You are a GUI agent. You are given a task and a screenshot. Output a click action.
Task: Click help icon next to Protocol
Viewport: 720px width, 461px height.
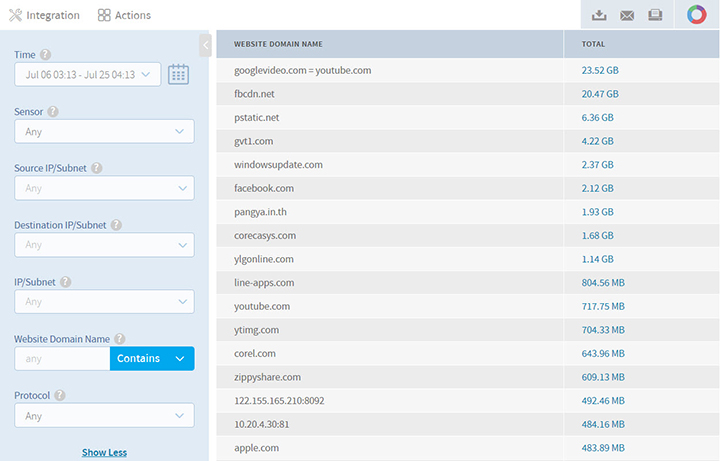pyautogui.click(x=59, y=396)
